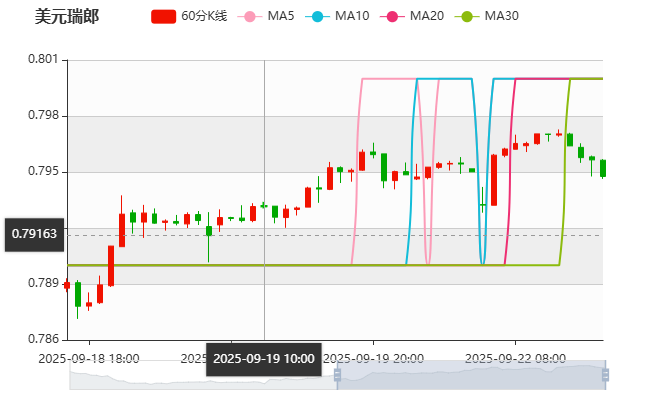670x400 pixels.
Task: Click the left handle of the zoom slider
Action: (337, 375)
